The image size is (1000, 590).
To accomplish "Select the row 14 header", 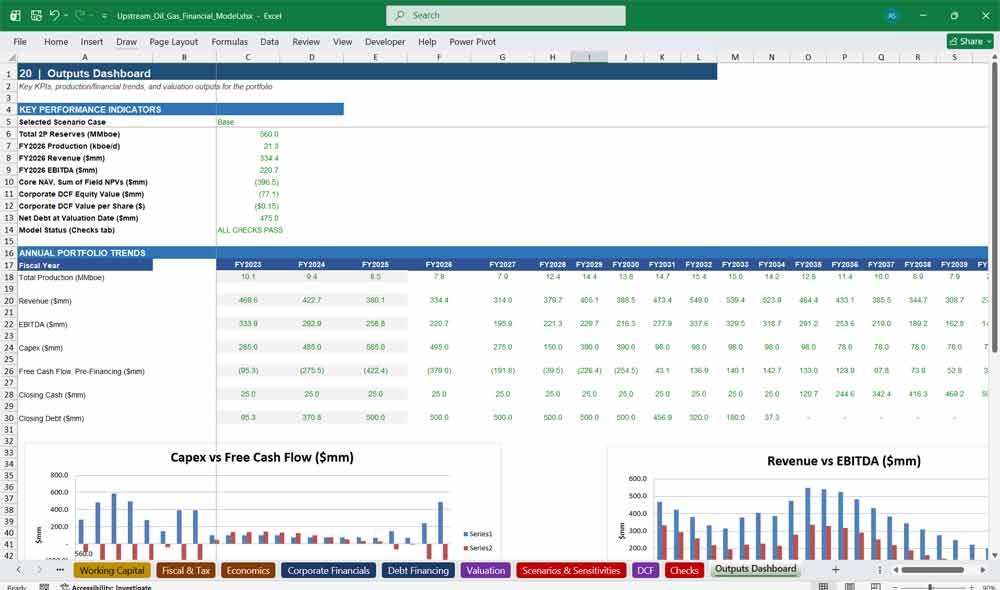I will [x=9, y=230].
